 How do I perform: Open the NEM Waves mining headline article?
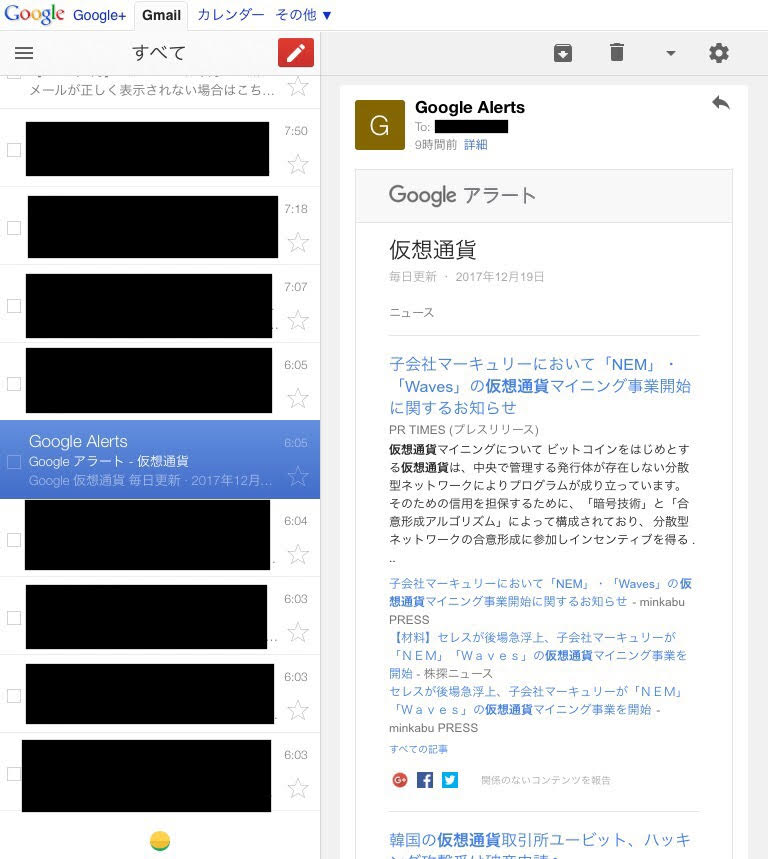coord(540,386)
